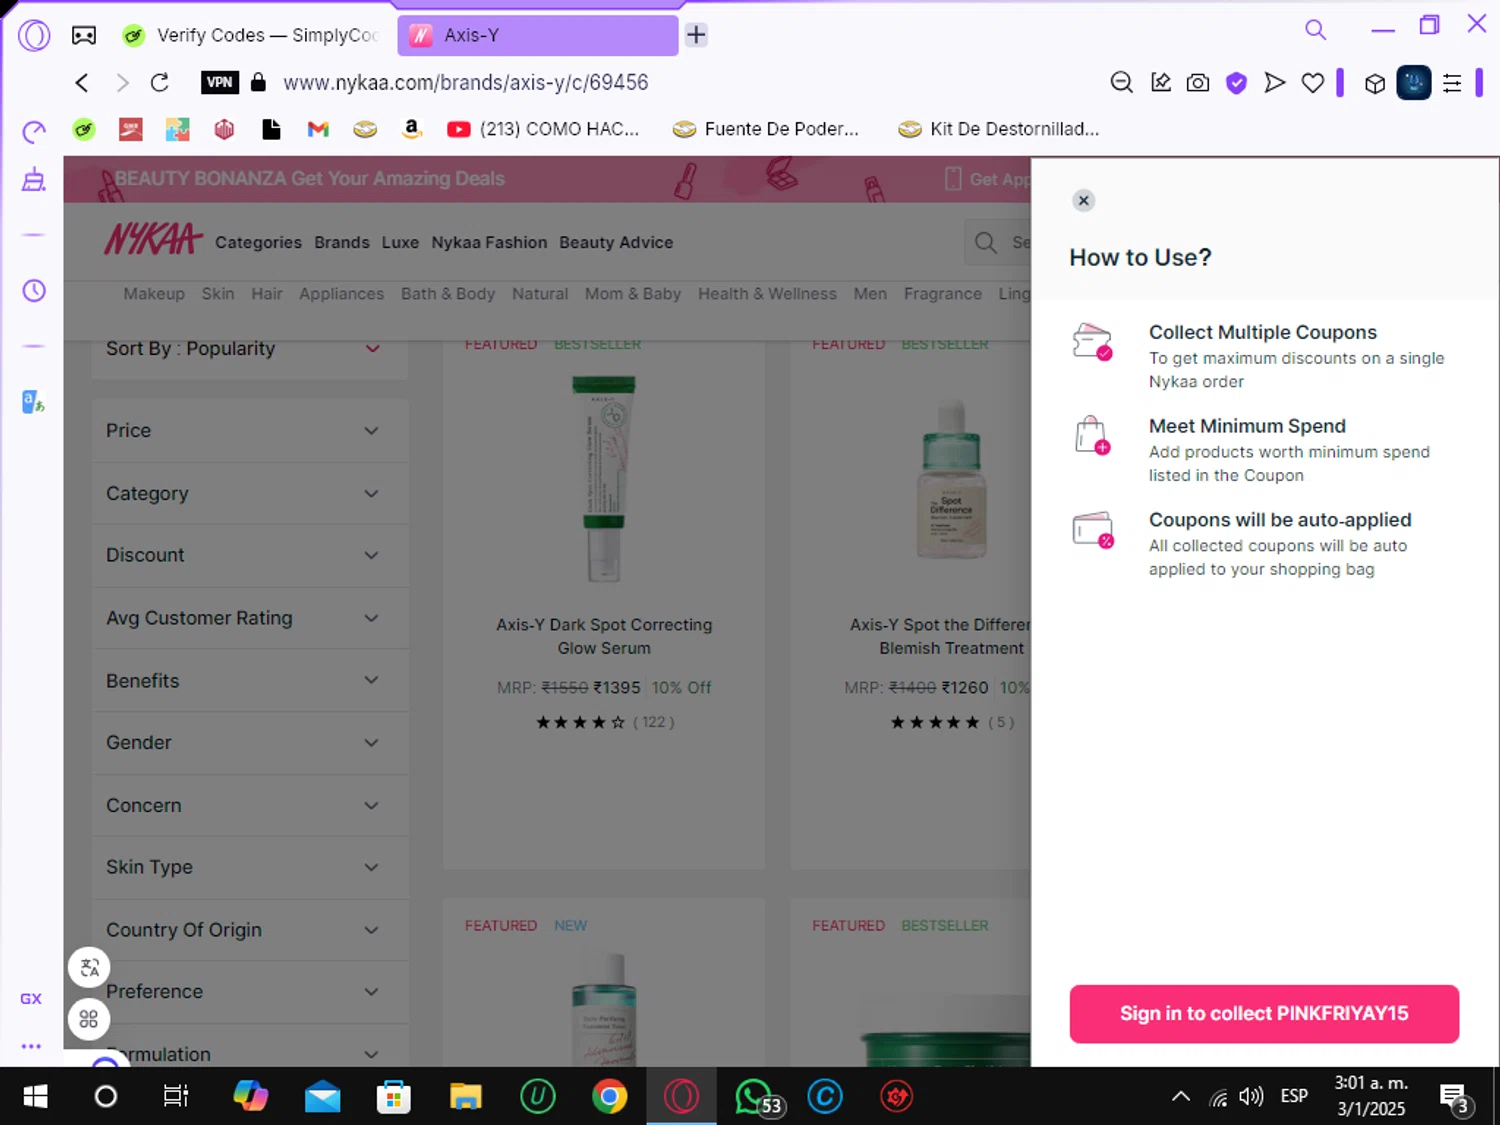Reload the current page
1500x1125 pixels.
(160, 82)
